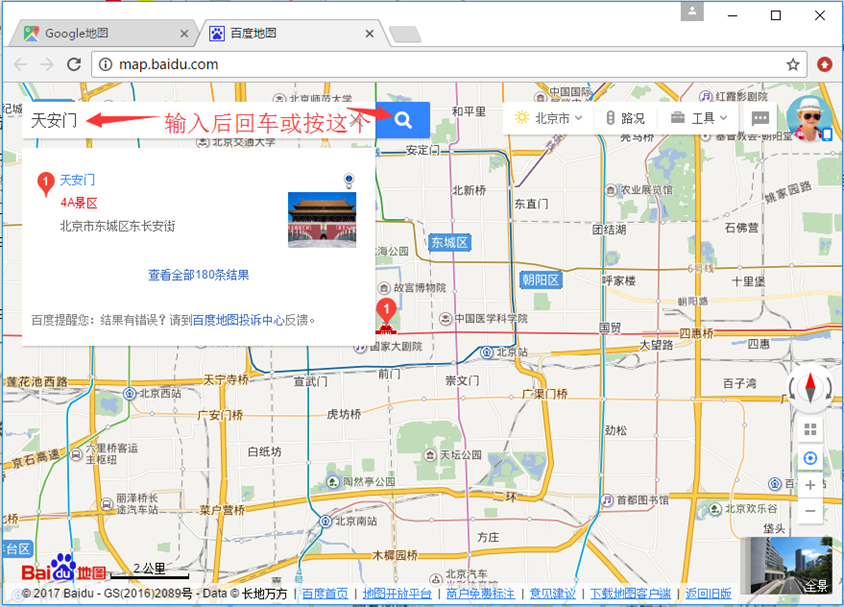844x607 pixels.
Task: Toggle the 路况 traffic layer
Action: pyautogui.click(x=625, y=118)
